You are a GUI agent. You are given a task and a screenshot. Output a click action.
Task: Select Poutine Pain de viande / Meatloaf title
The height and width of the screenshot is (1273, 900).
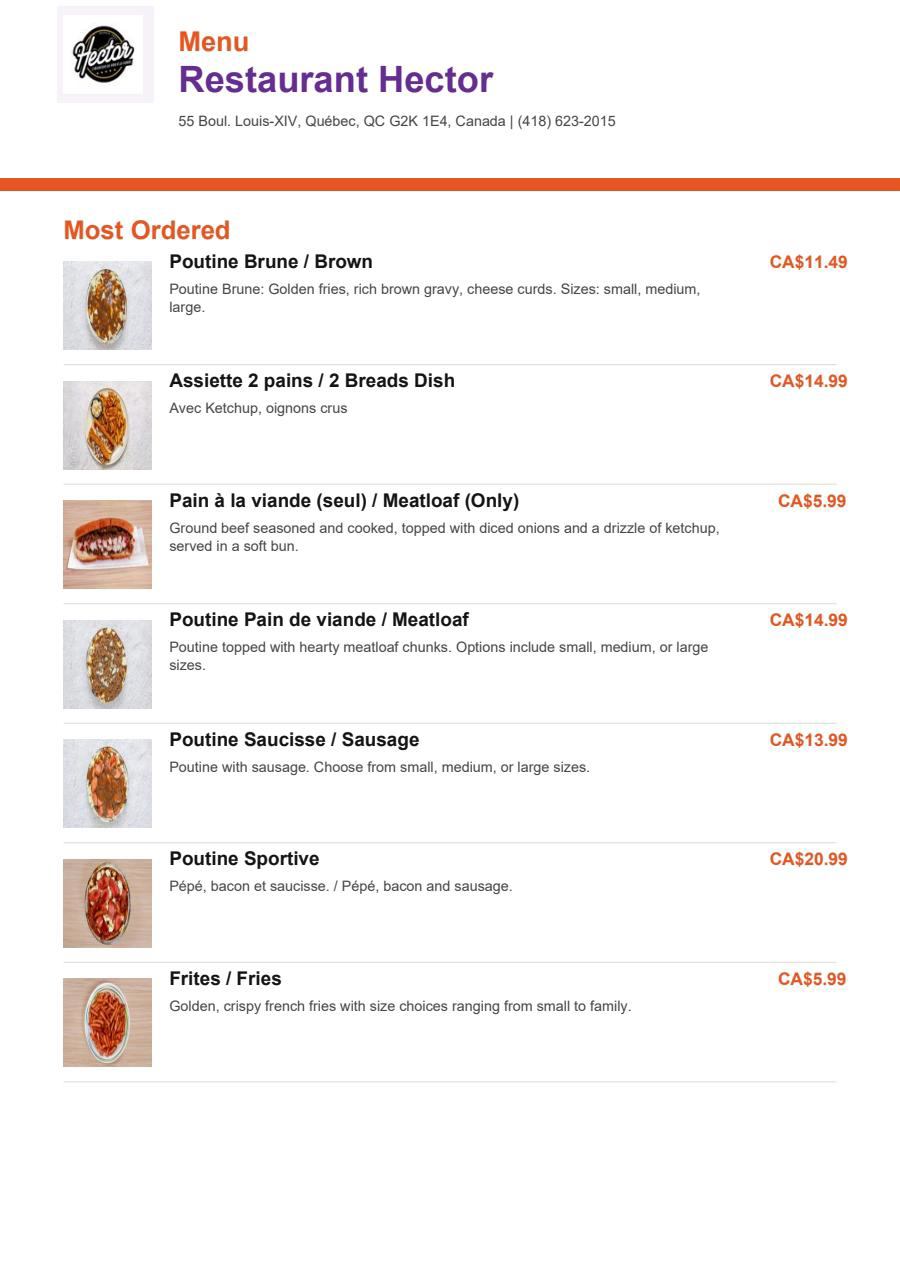pyautogui.click(x=319, y=620)
